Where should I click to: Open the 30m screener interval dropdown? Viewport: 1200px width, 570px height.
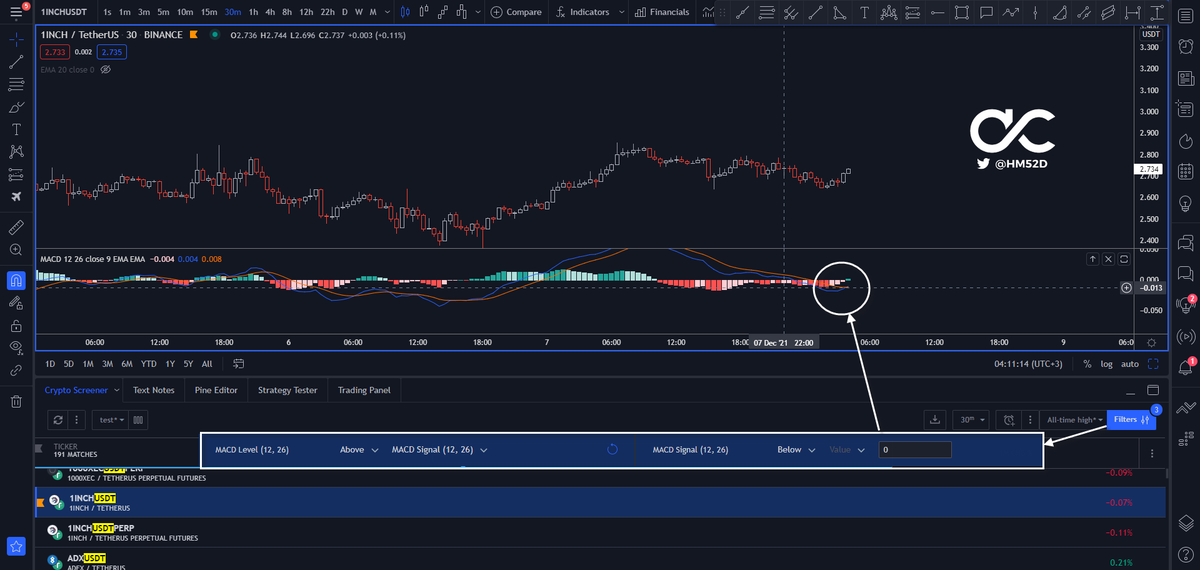point(970,420)
